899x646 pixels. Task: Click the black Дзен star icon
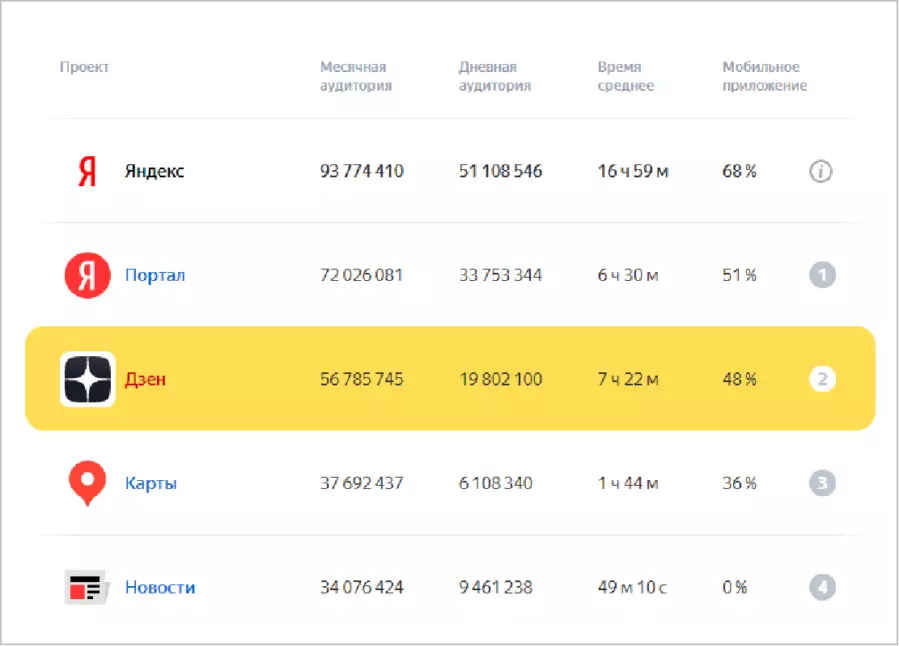point(87,379)
